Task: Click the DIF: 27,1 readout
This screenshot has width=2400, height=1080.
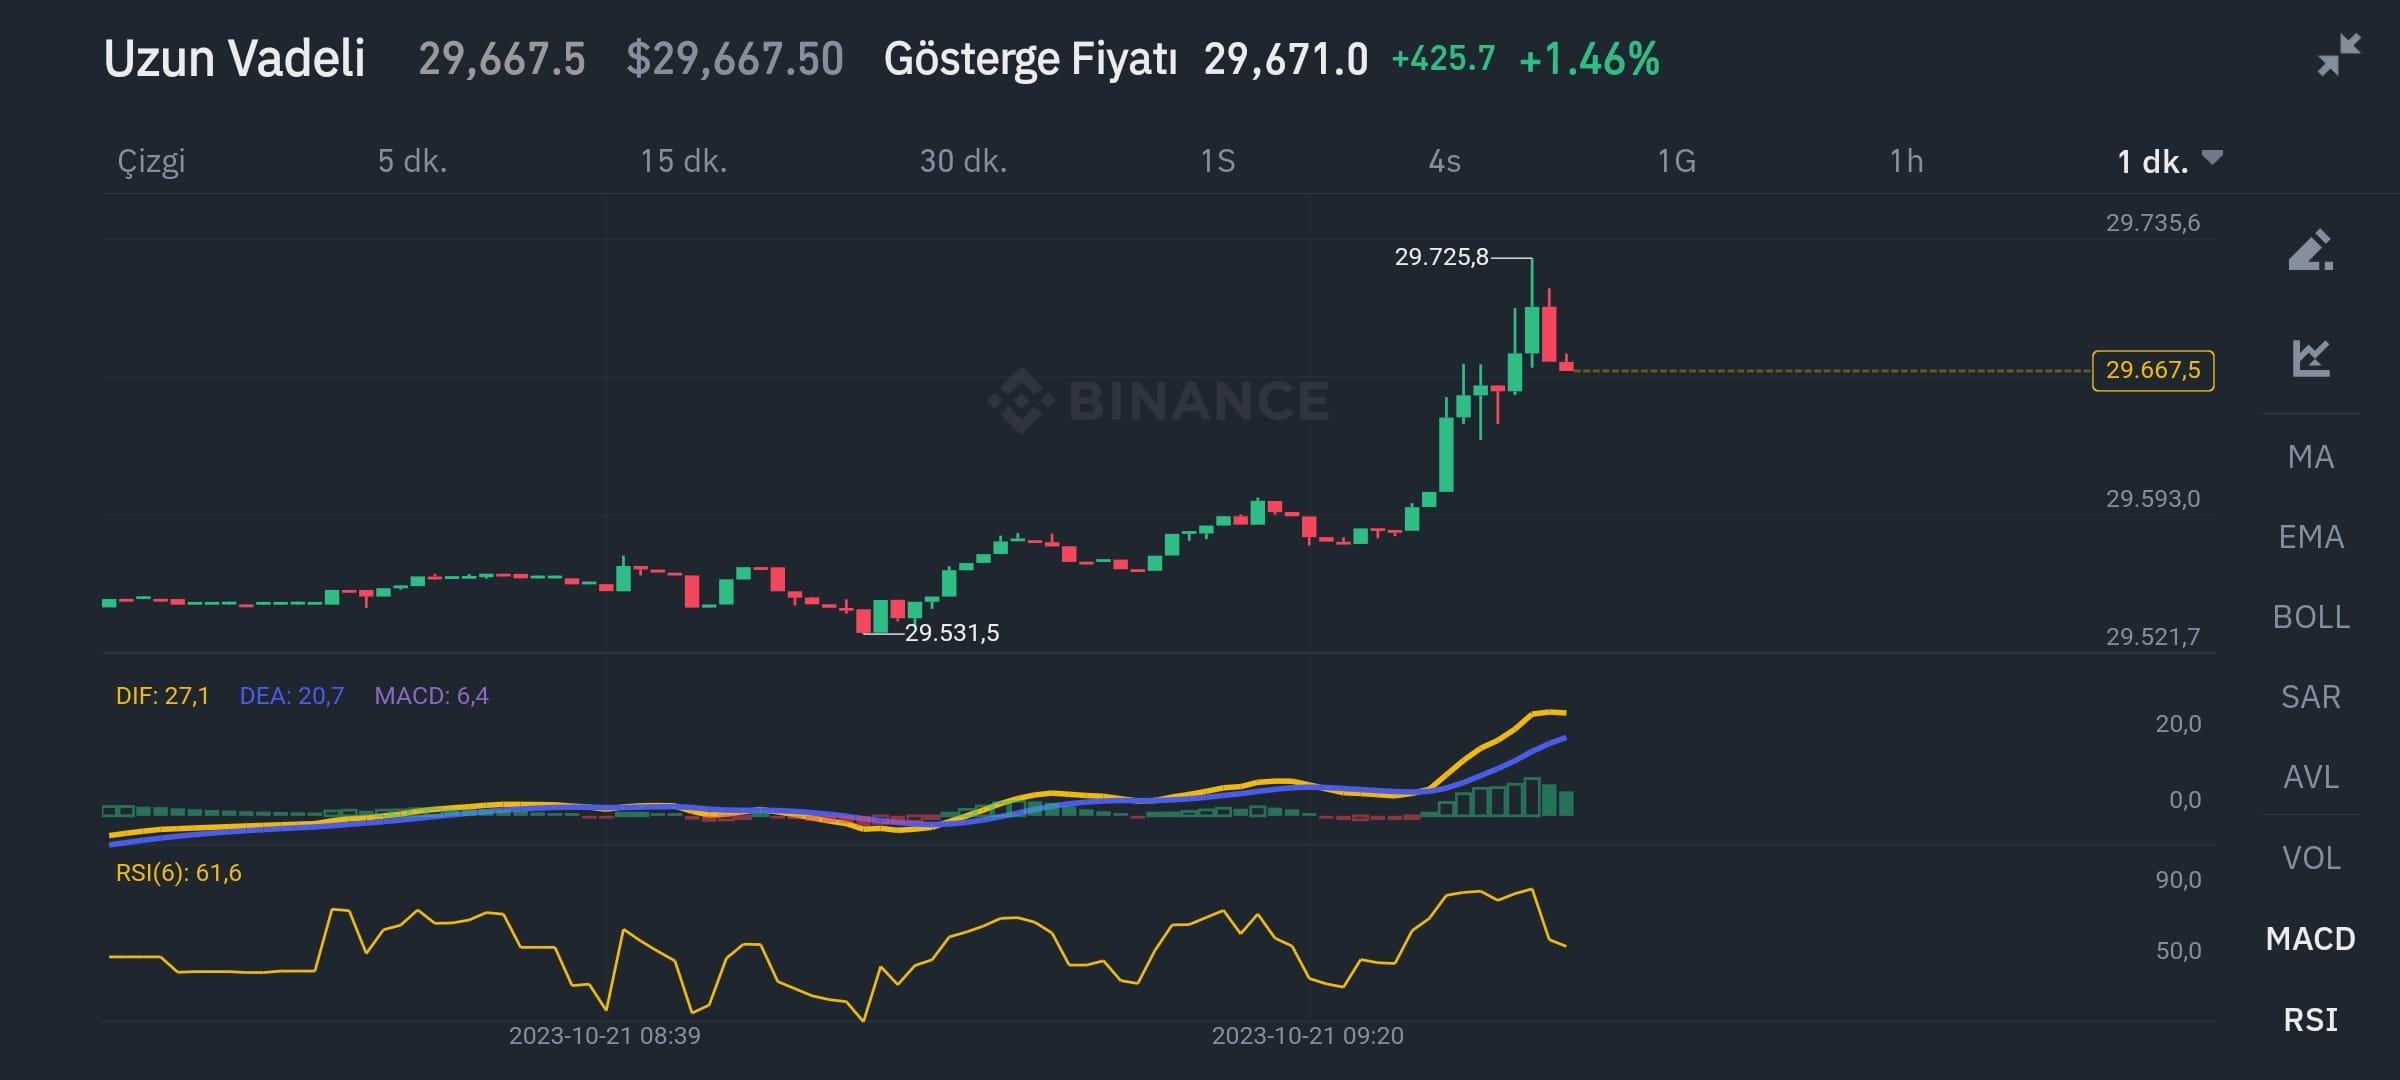Action: [x=162, y=696]
